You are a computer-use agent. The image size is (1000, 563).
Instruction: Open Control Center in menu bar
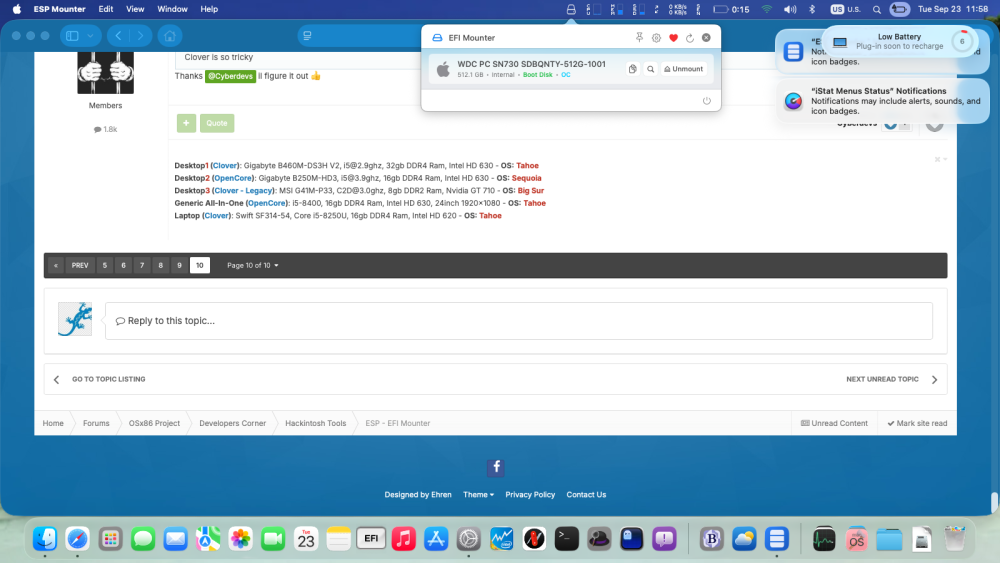click(x=899, y=9)
